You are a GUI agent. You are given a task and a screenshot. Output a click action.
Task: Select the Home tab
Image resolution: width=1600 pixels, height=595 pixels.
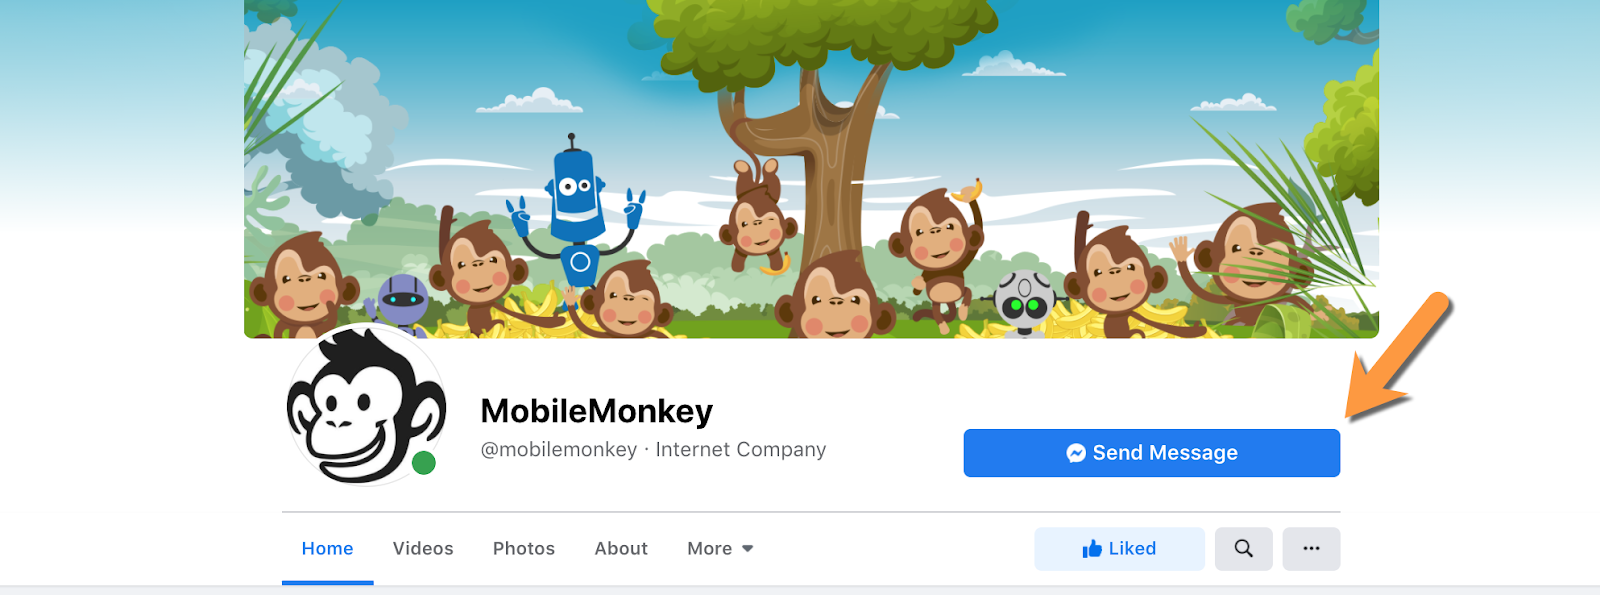327,549
